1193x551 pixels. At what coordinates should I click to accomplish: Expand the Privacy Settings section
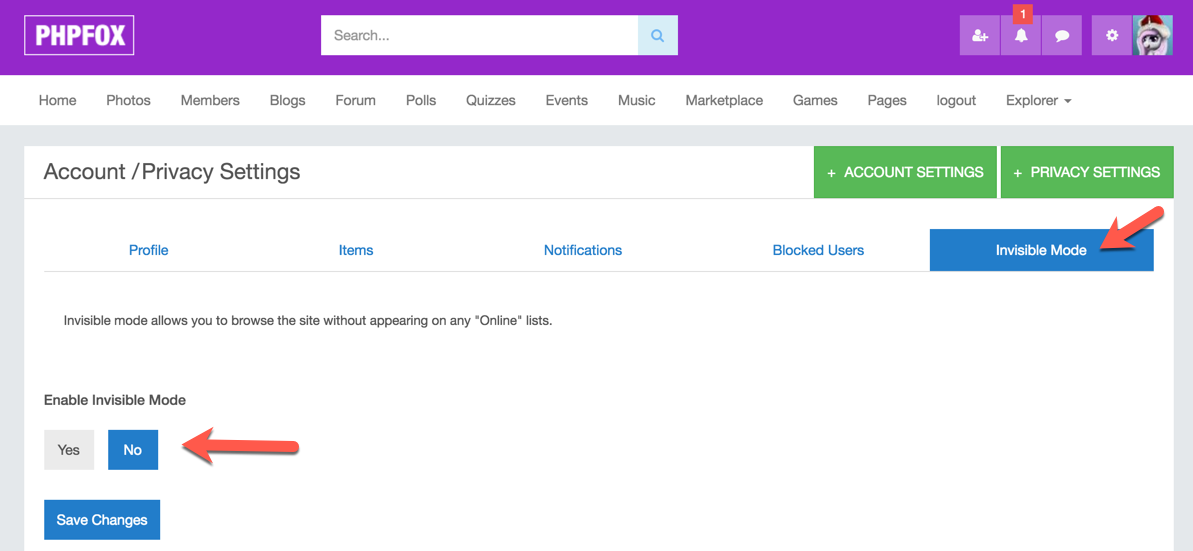point(1087,172)
